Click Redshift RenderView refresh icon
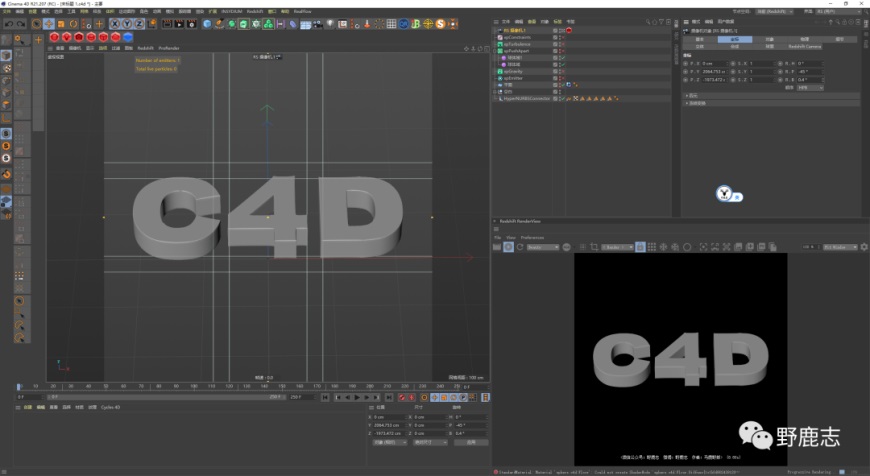 [x=520, y=247]
